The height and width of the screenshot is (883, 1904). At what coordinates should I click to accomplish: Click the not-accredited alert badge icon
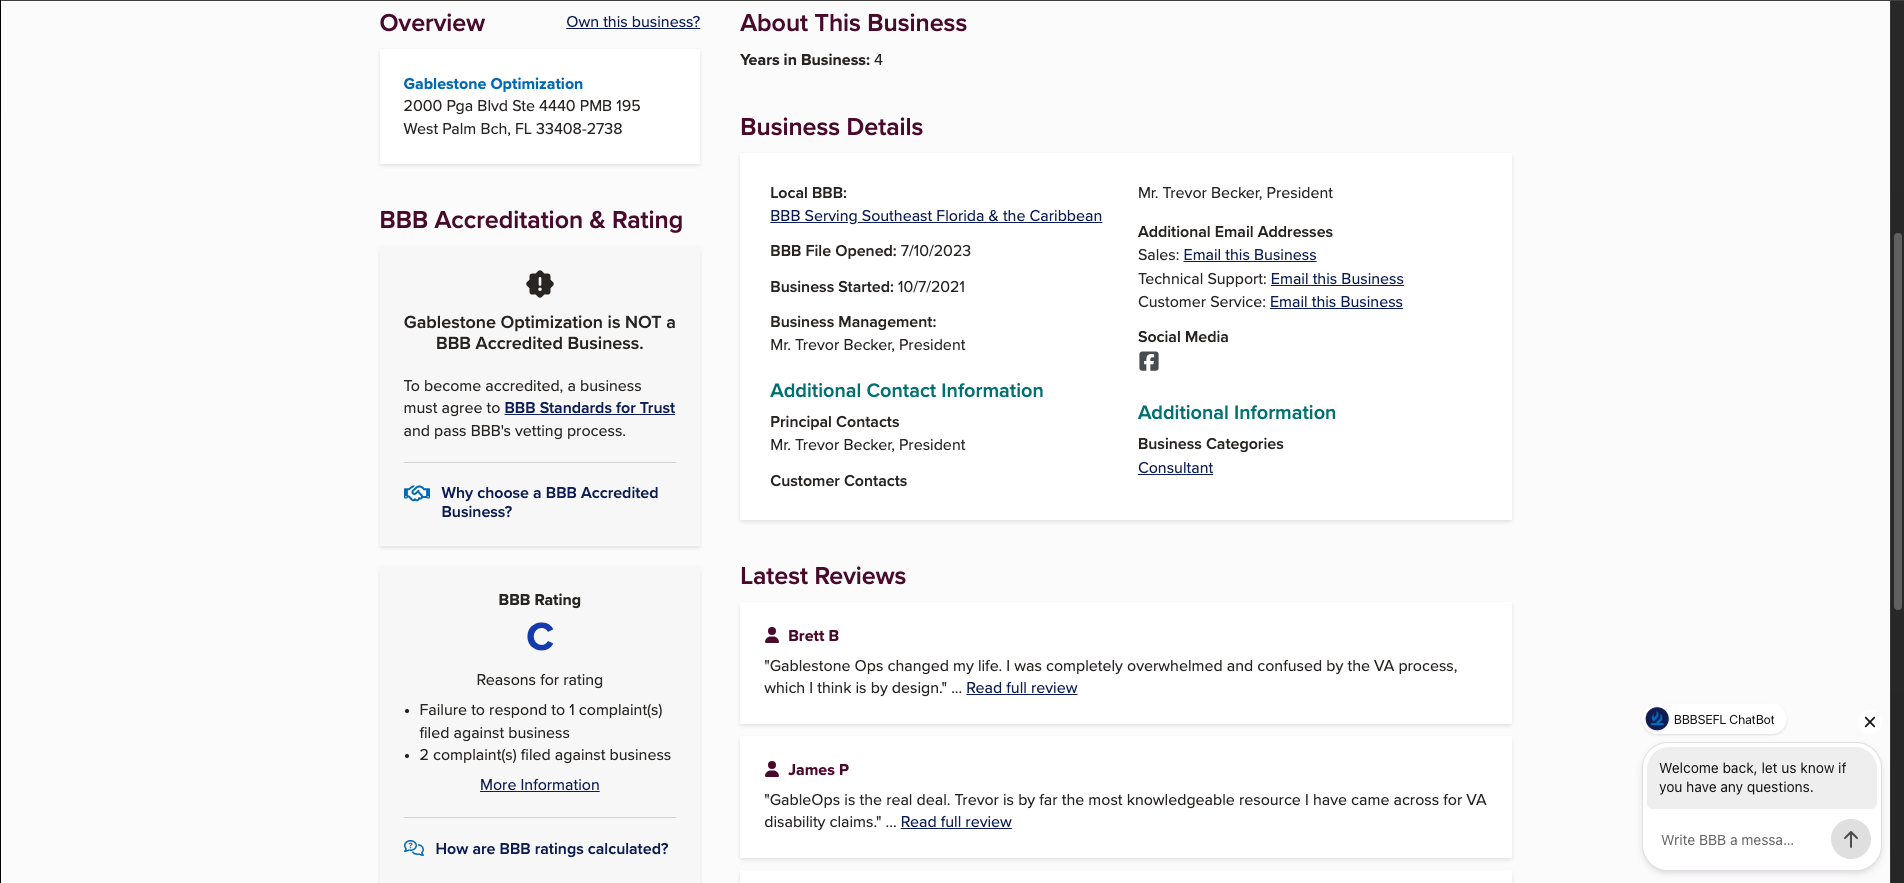(540, 284)
